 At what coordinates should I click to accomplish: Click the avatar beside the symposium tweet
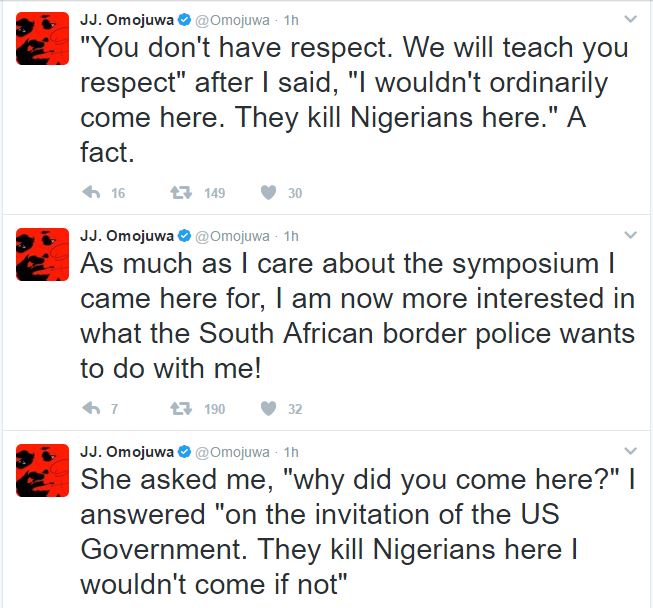[41, 255]
